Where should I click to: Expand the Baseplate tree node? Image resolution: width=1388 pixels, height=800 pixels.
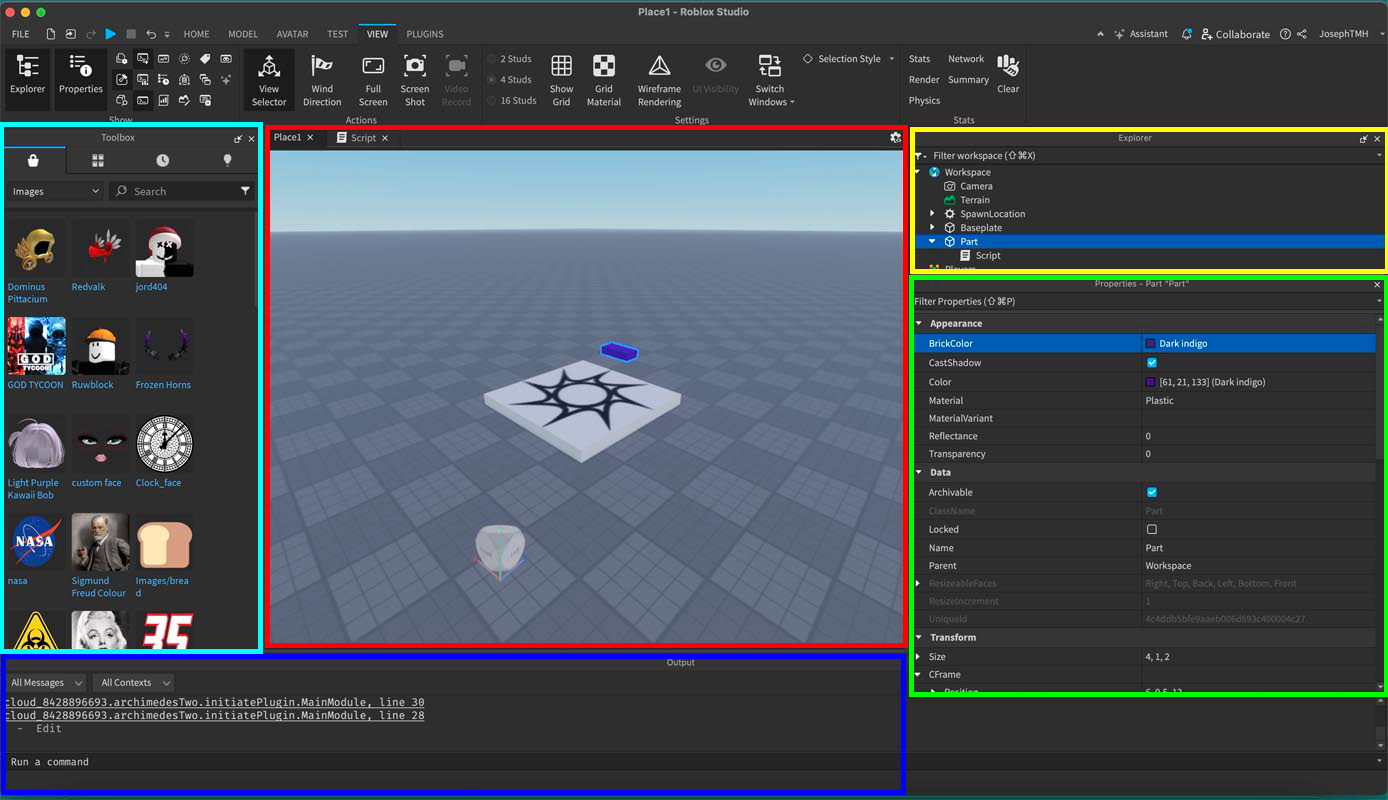pyautogui.click(x=933, y=228)
